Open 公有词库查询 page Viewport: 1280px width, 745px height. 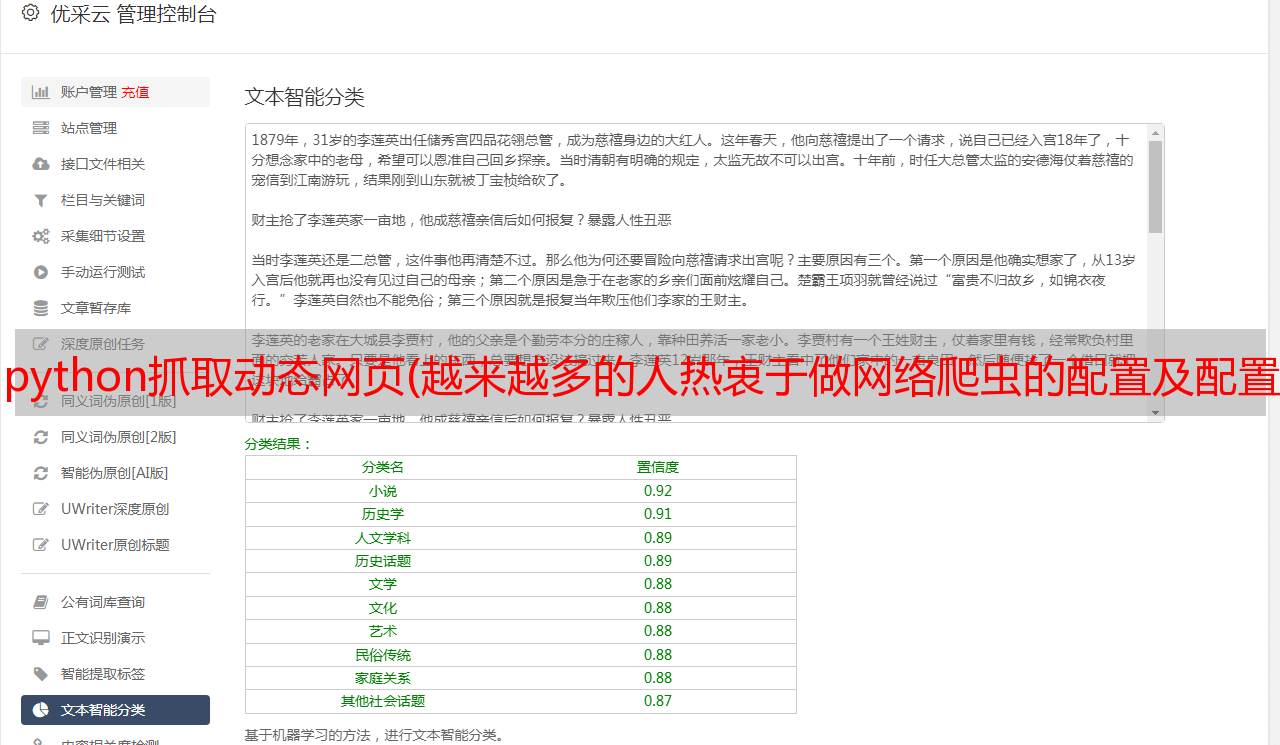coord(115,602)
